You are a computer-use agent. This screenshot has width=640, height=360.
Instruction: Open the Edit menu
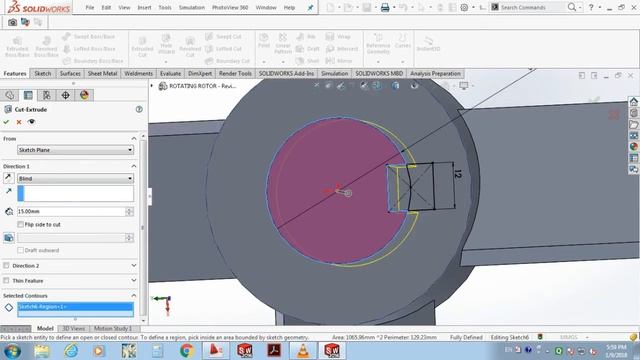[106, 7]
